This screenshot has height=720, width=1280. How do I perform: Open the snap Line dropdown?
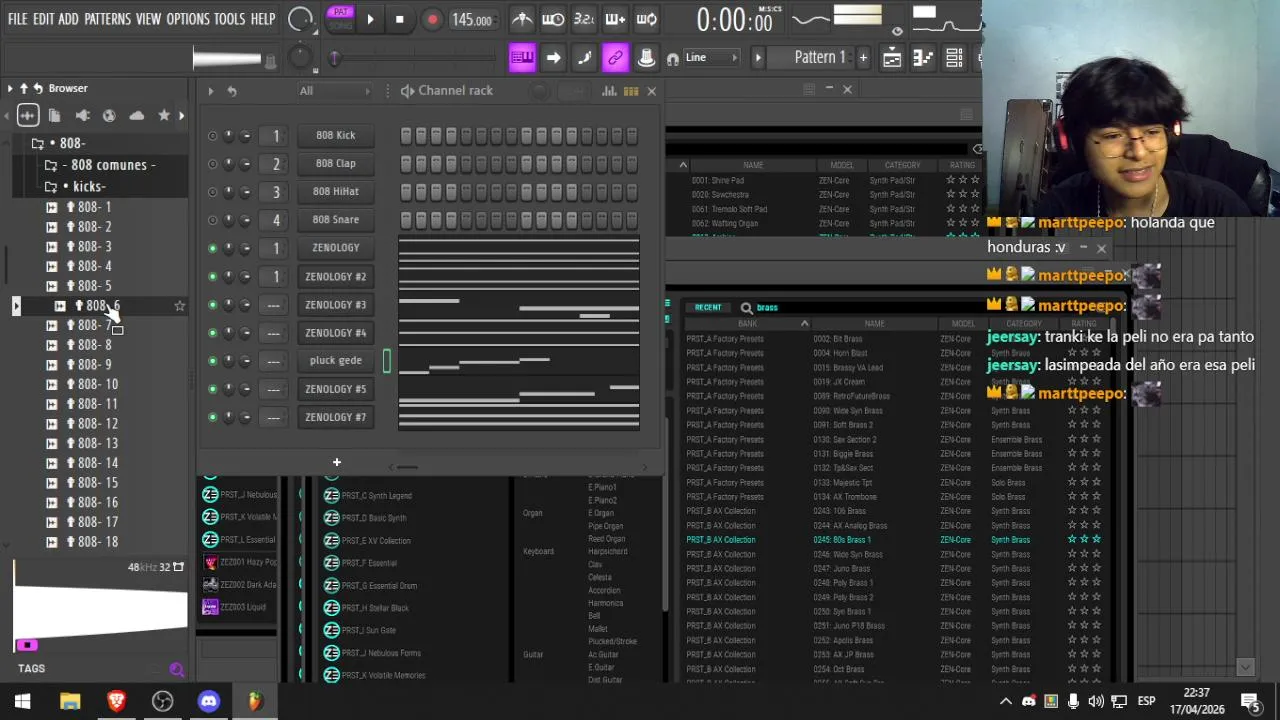pyautogui.click(x=711, y=58)
